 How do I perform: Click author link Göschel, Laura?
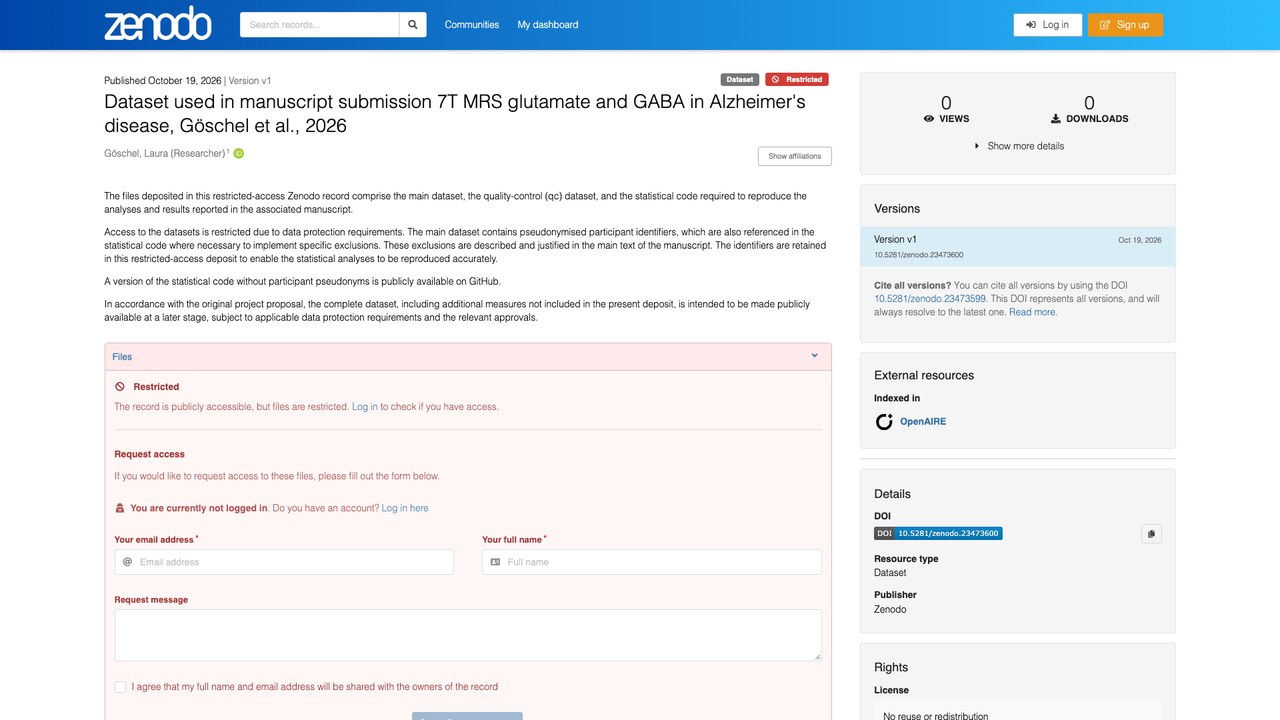[165, 153]
